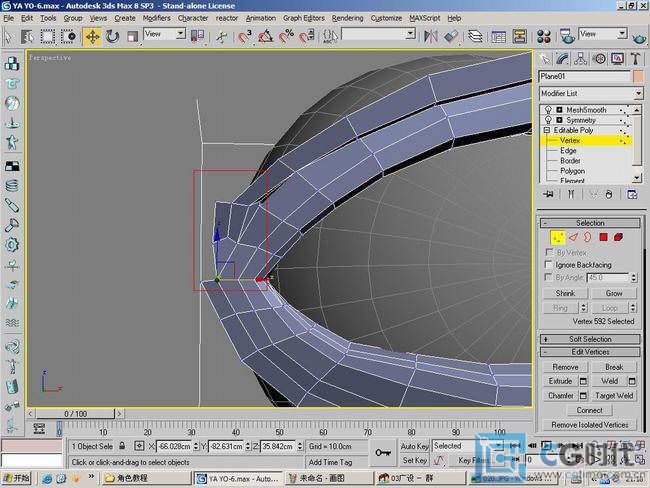Open the Create command panel tab

pyautogui.click(x=545, y=59)
